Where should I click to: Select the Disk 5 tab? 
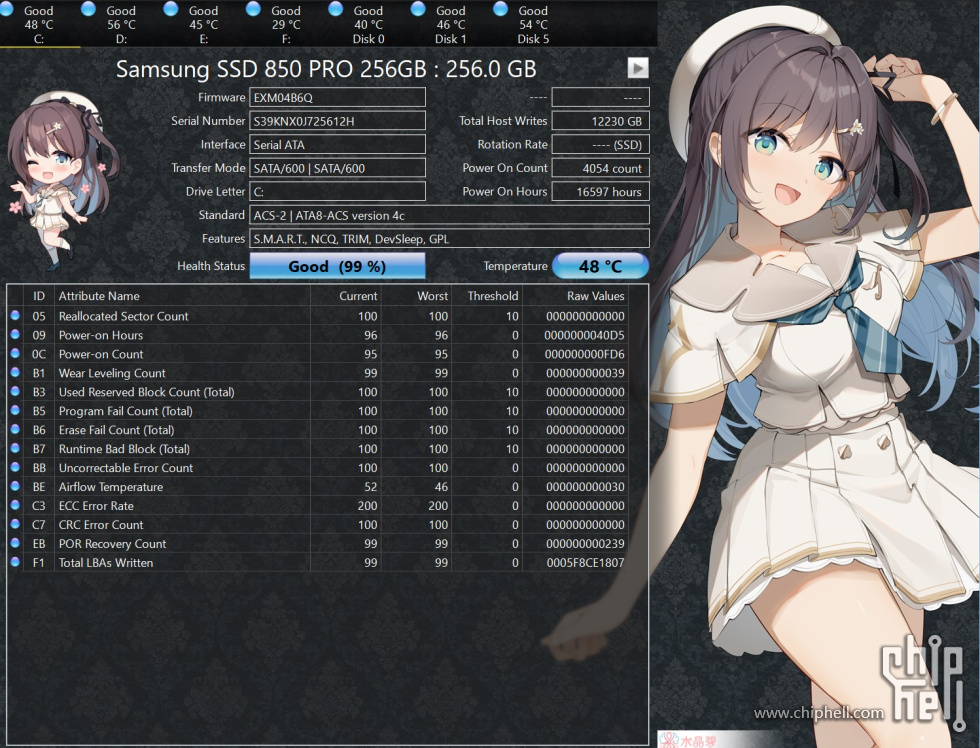533,24
